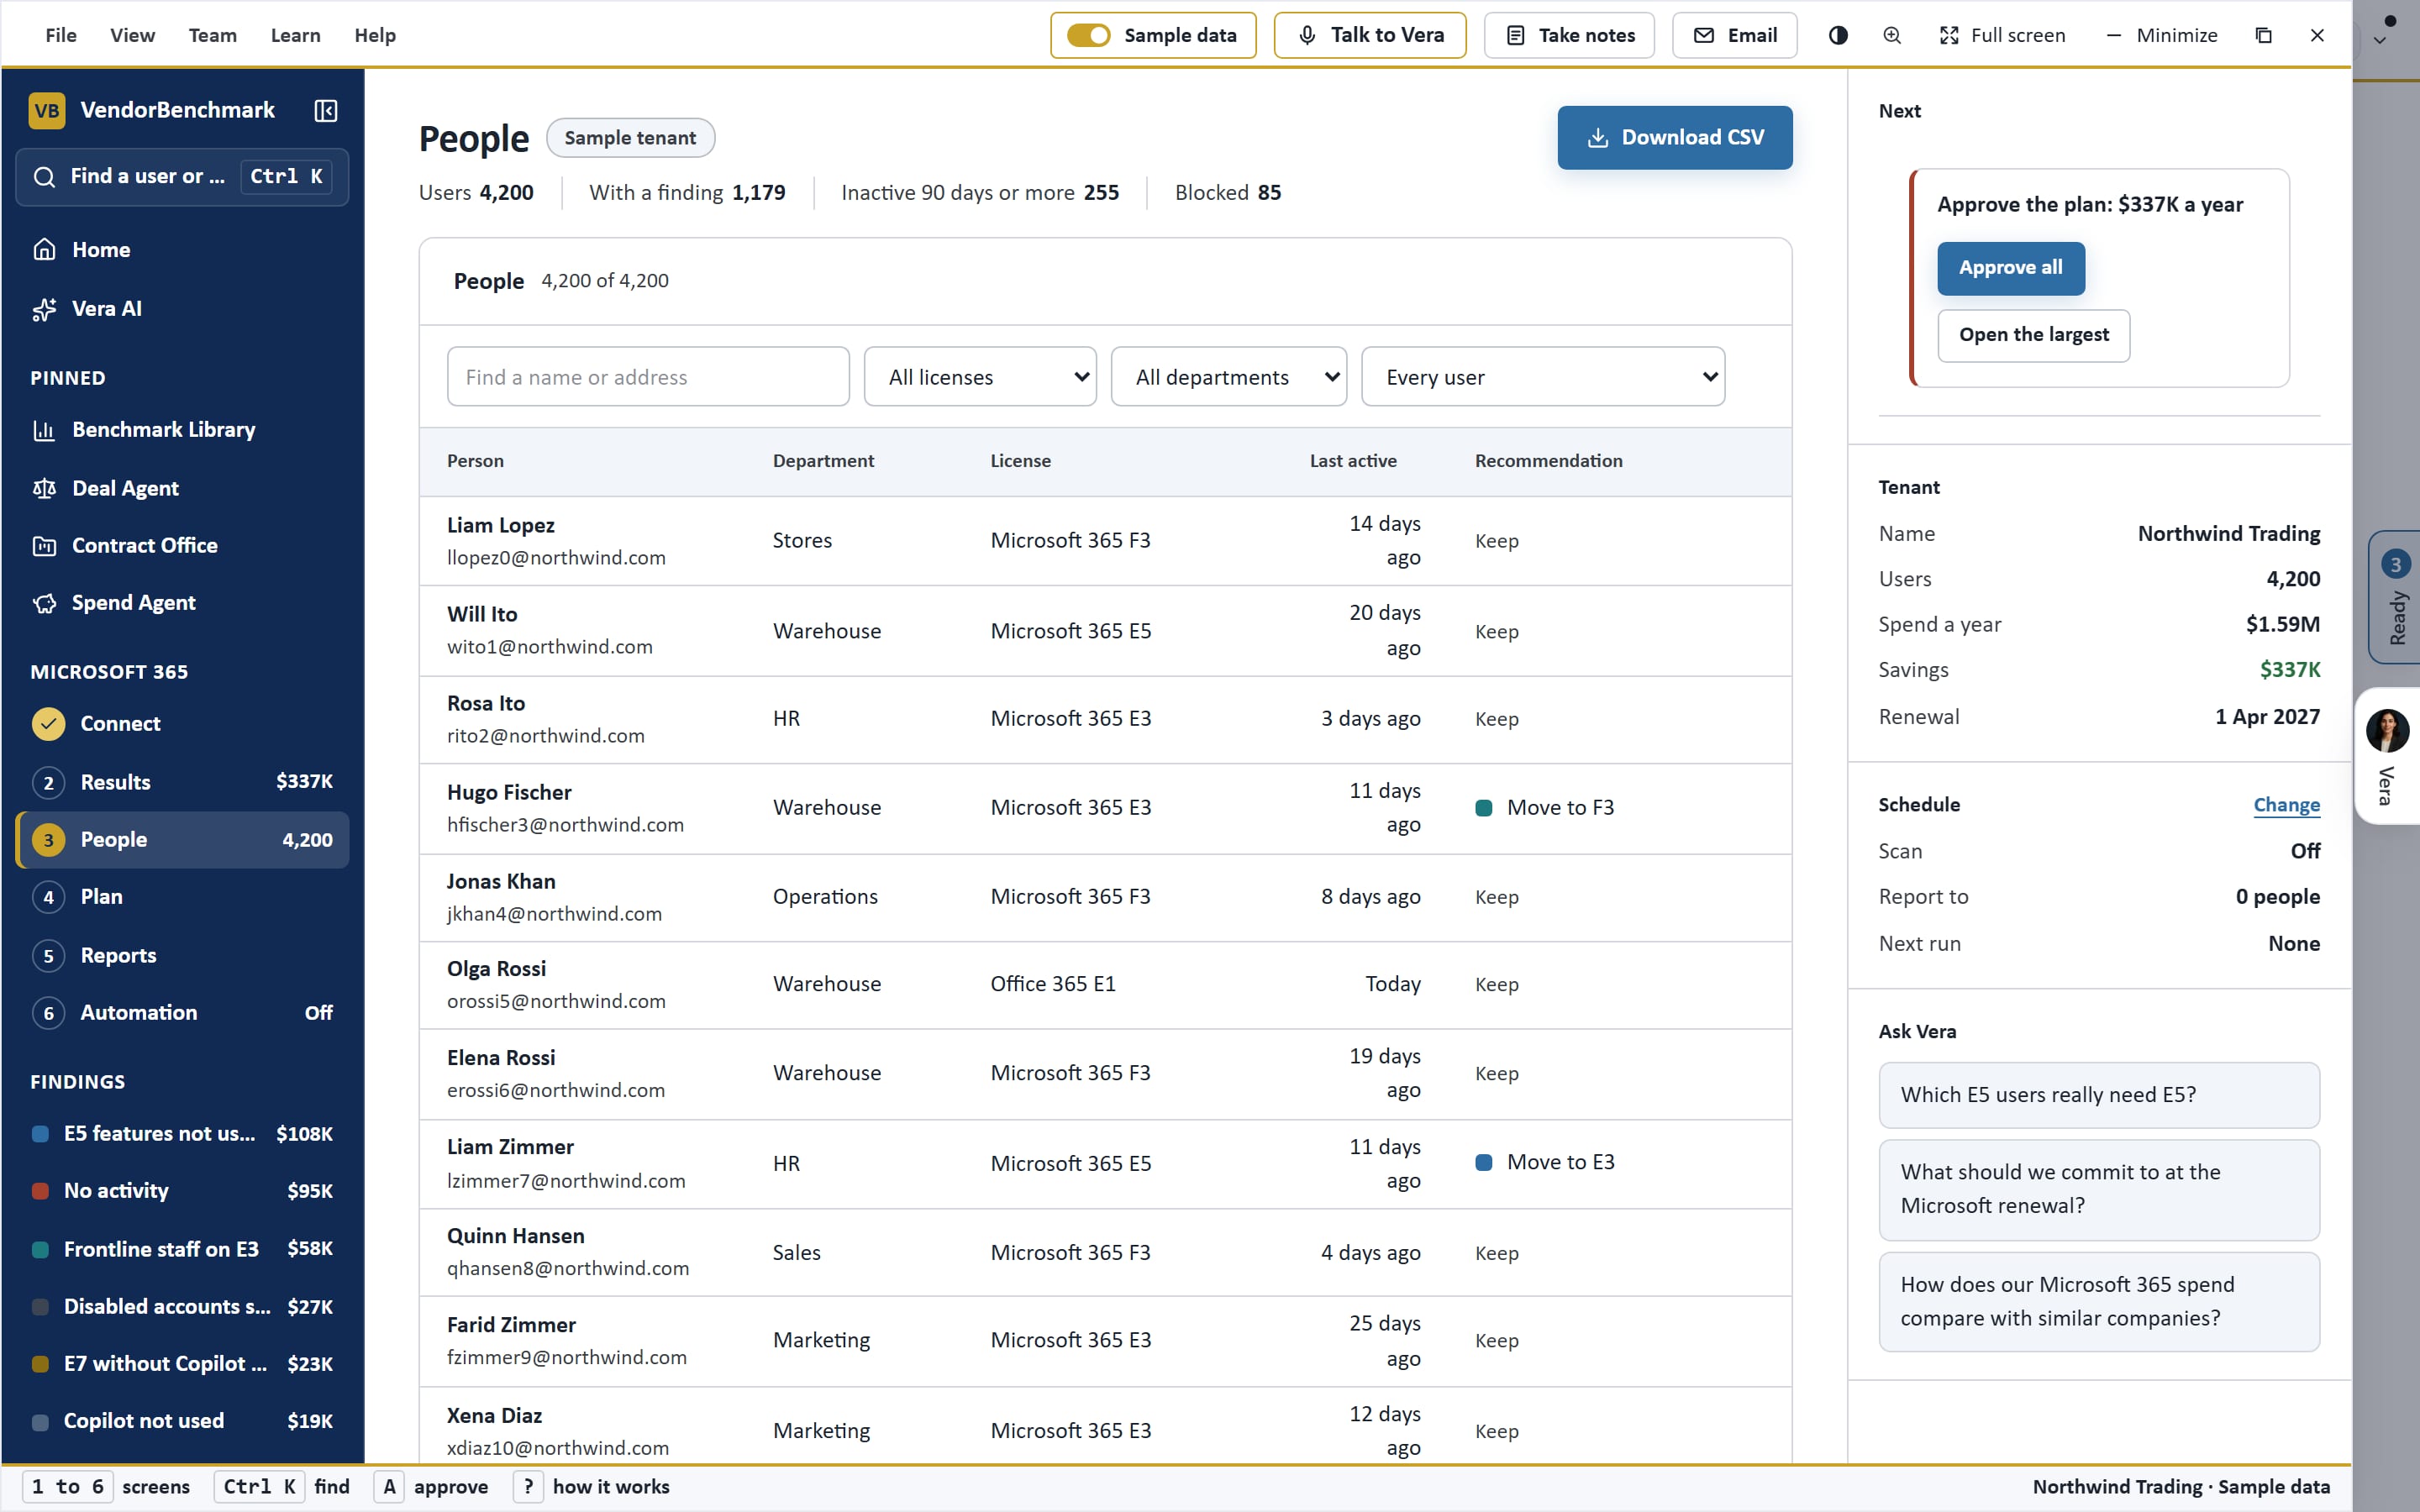The image size is (2420, 1512).
Task: Click the Open the largest button
Action: pos(2034,335)
